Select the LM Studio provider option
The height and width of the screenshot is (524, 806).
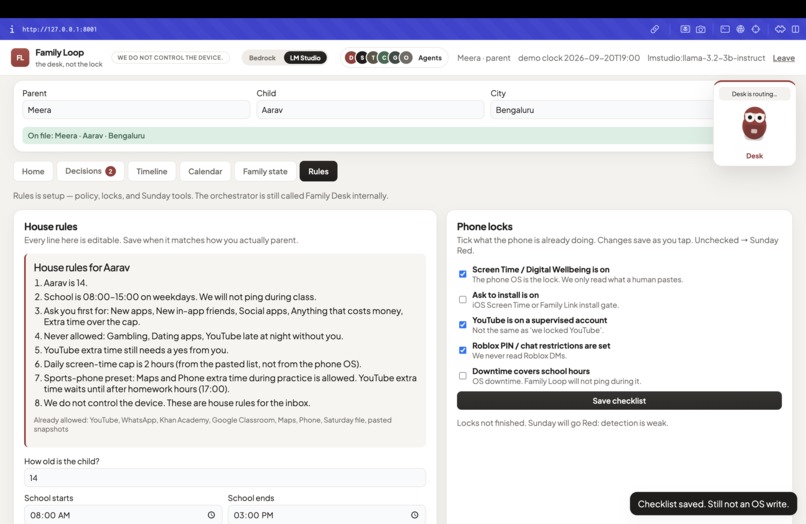pos(305,58)
